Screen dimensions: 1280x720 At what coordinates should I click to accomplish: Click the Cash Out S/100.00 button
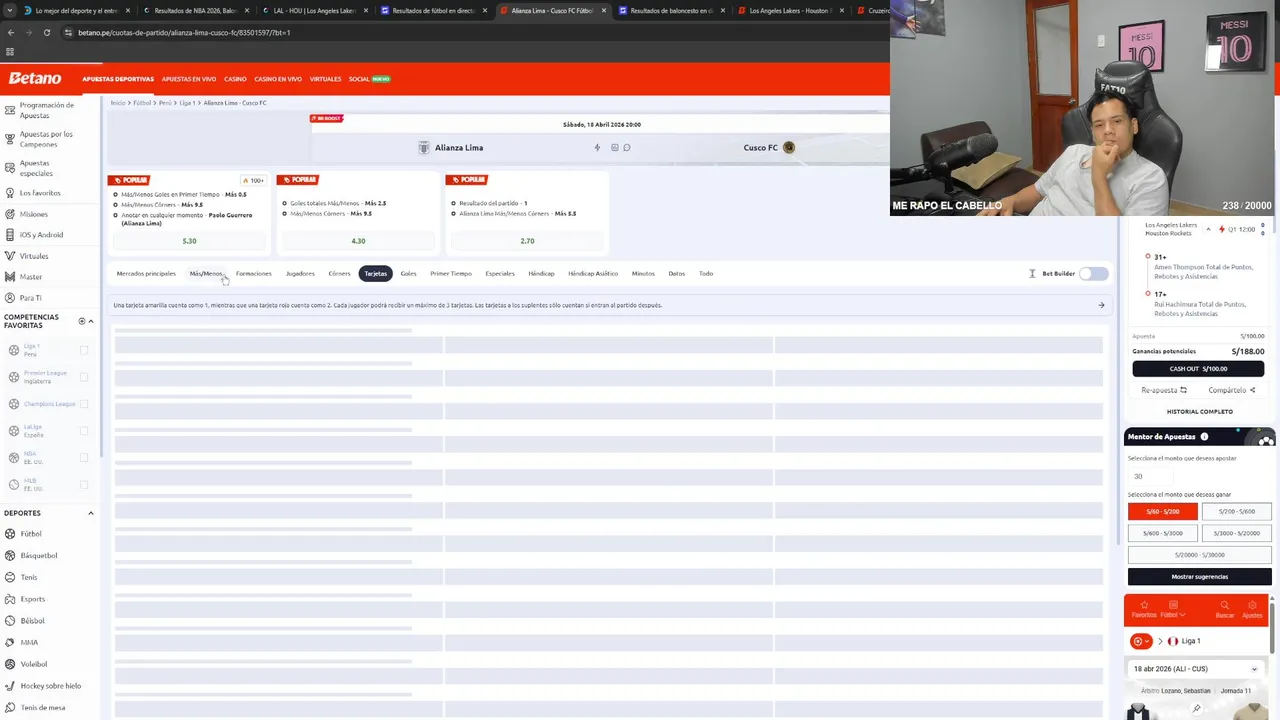coord(1198,368)
